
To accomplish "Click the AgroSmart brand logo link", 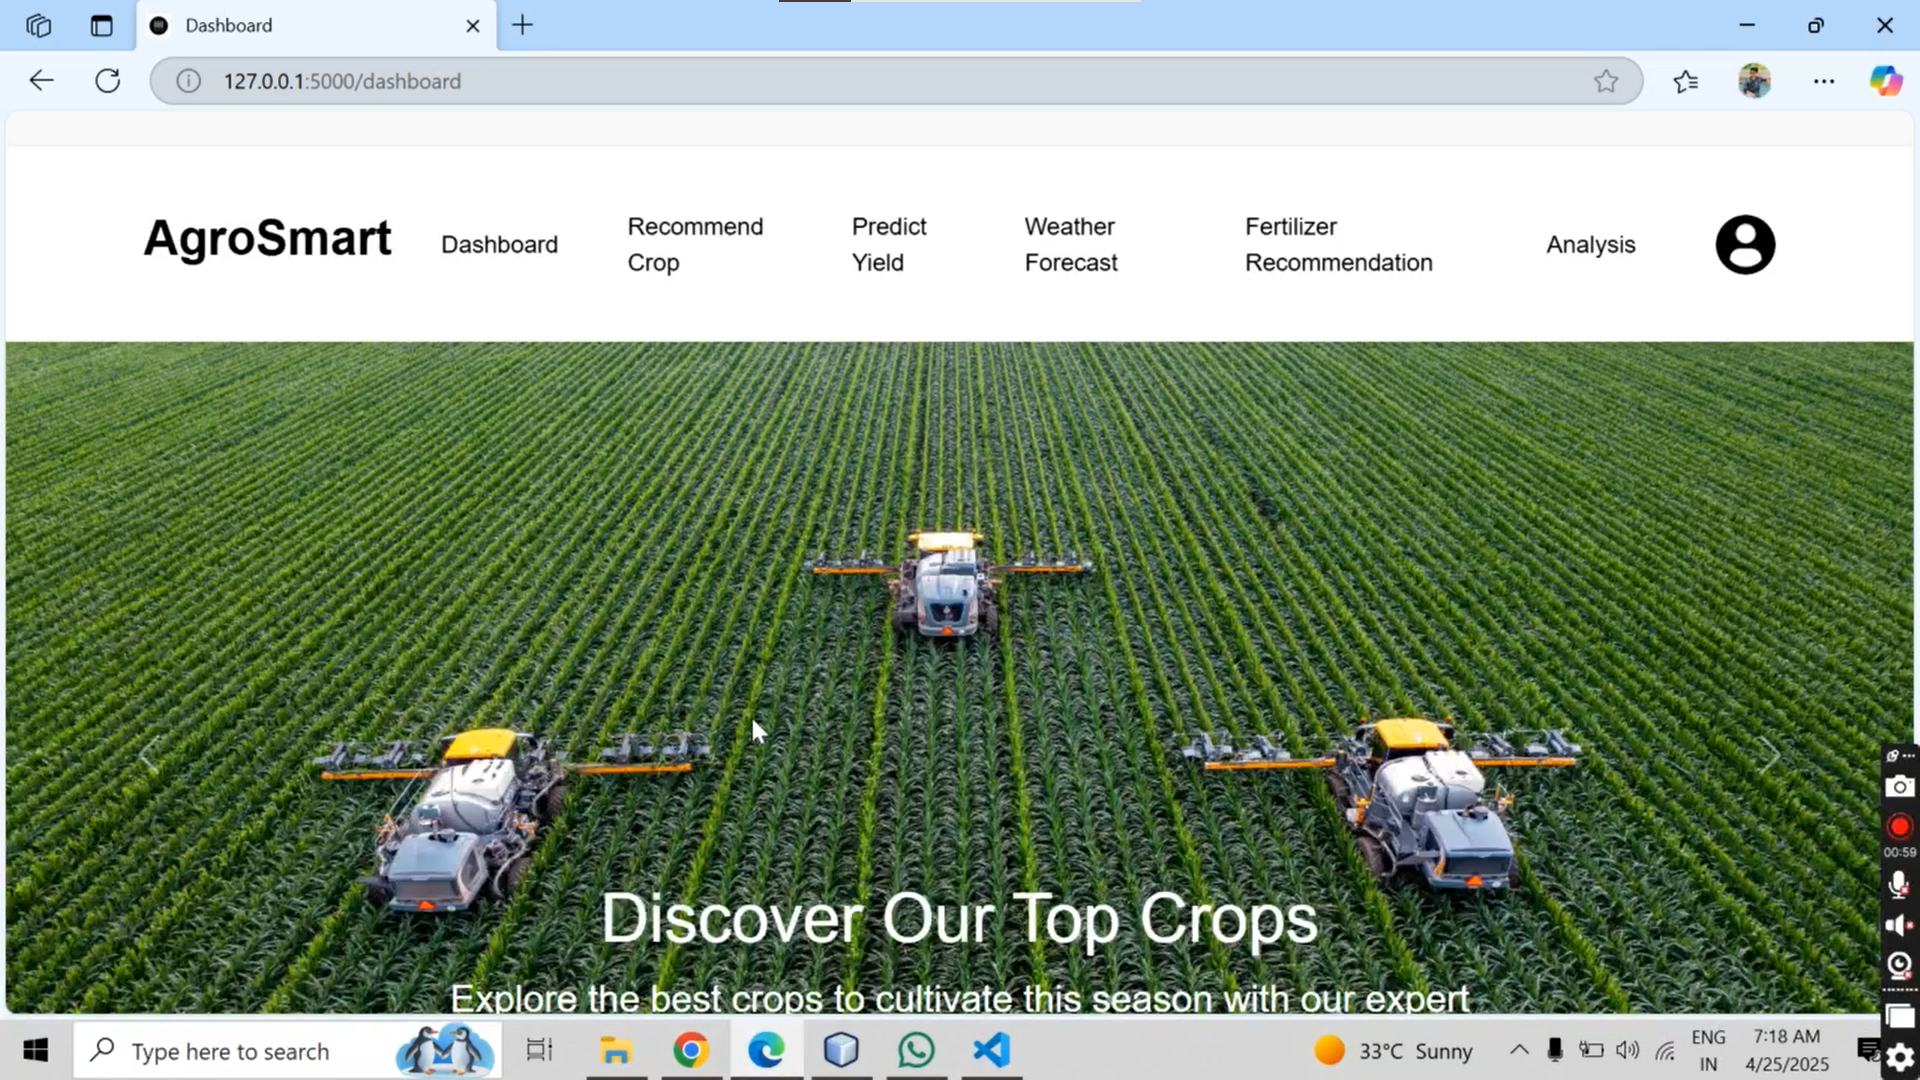I will click(267, 239).
